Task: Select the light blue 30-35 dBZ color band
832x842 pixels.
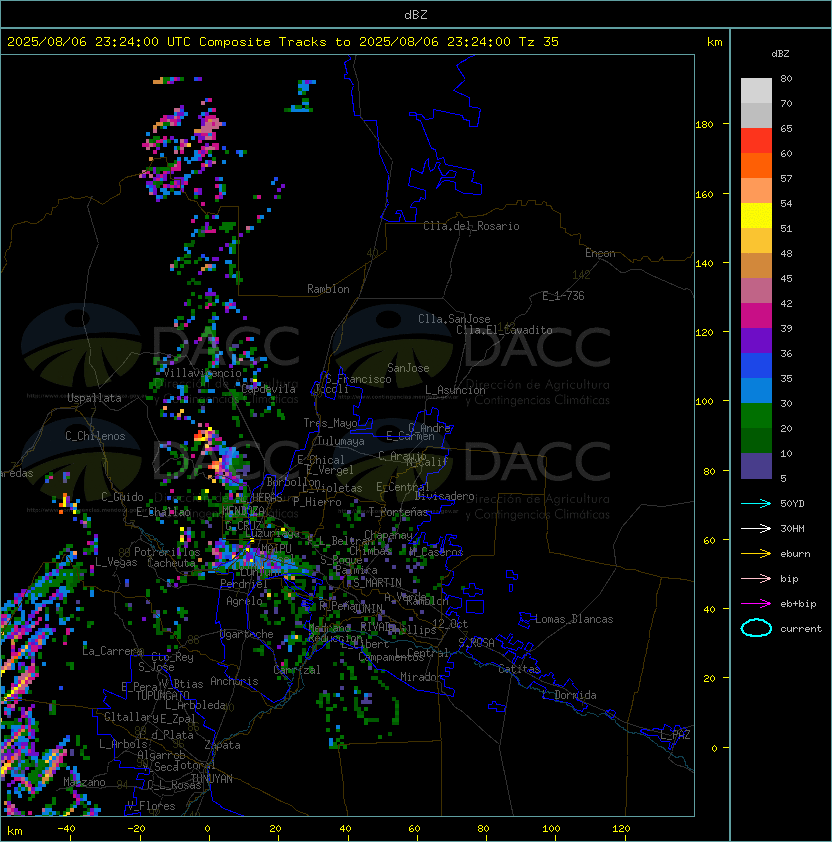Action: [756, 391]
